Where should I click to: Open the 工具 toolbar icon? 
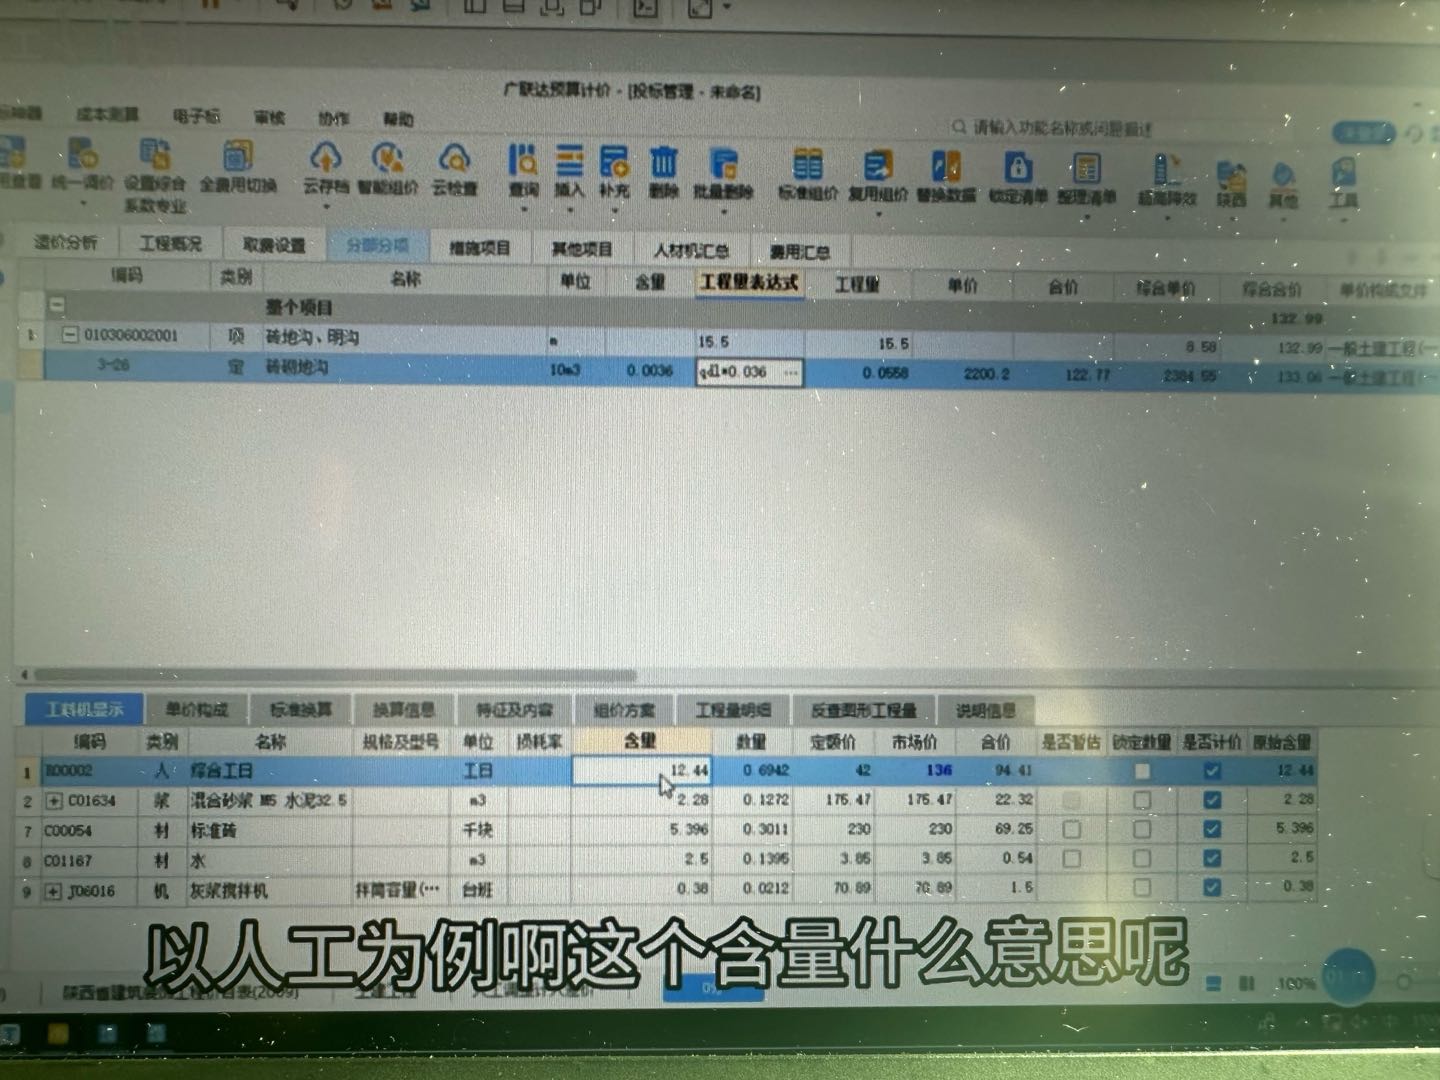click(x=1344, y=173)
